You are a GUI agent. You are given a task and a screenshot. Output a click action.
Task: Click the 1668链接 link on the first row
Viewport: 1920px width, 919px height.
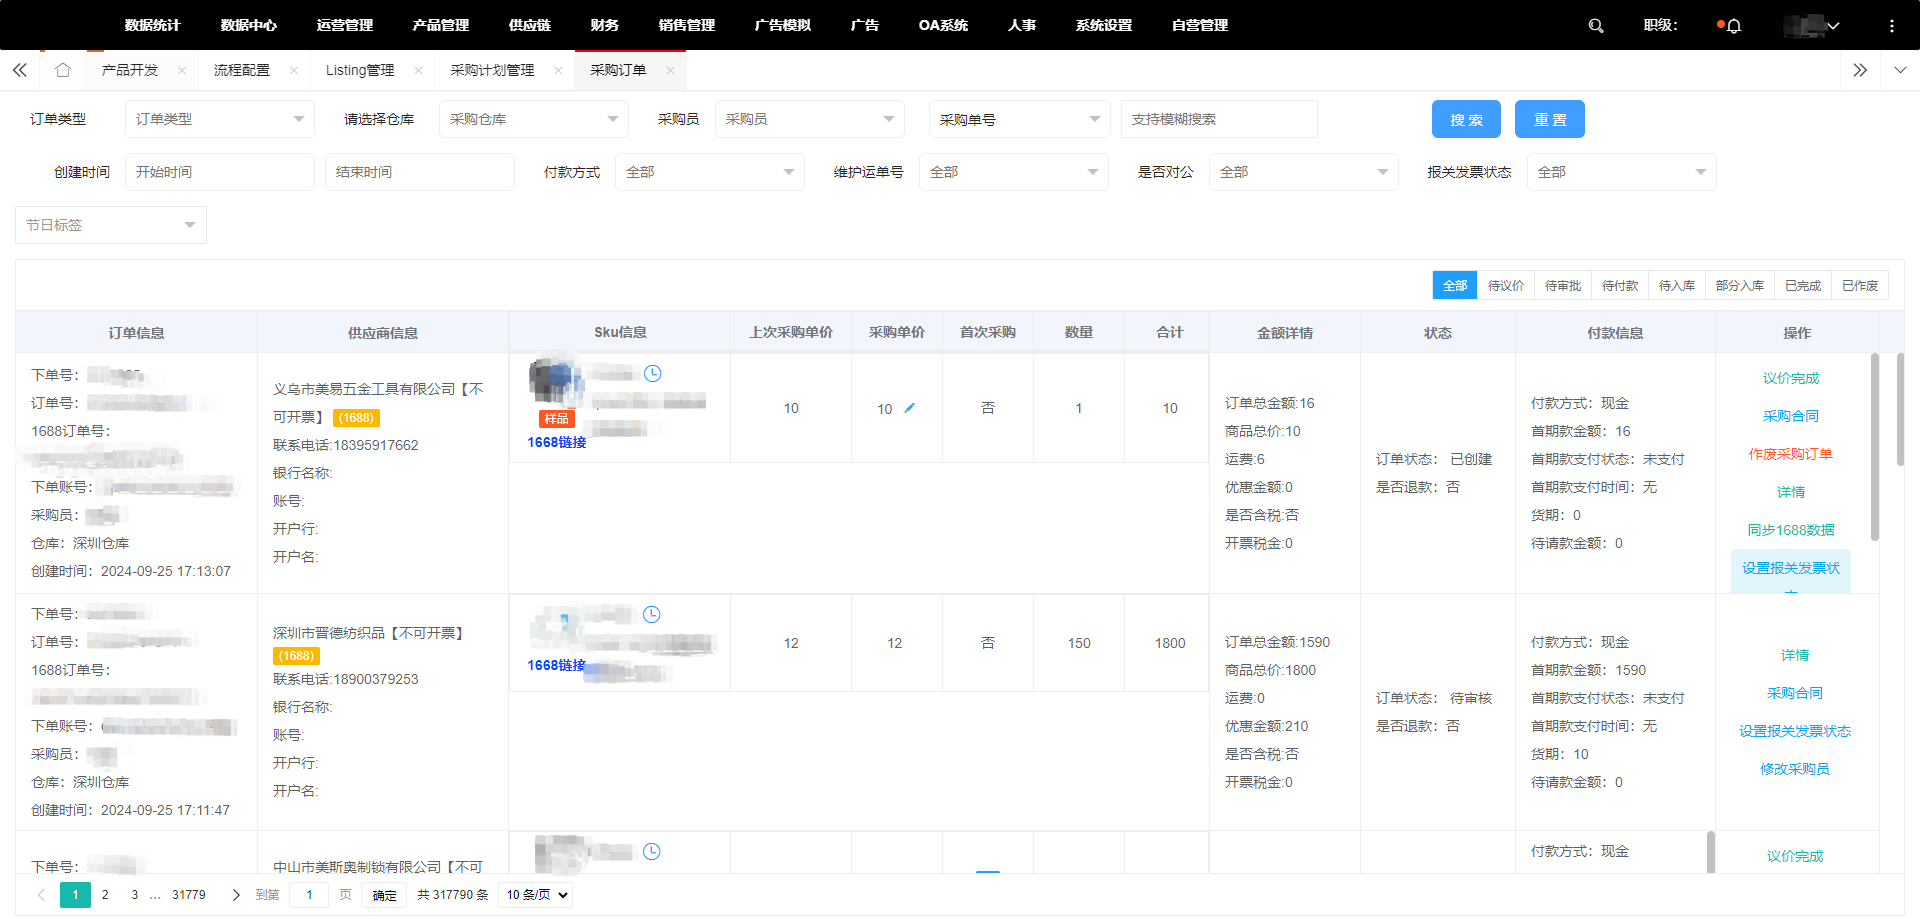tap(557, 441)
